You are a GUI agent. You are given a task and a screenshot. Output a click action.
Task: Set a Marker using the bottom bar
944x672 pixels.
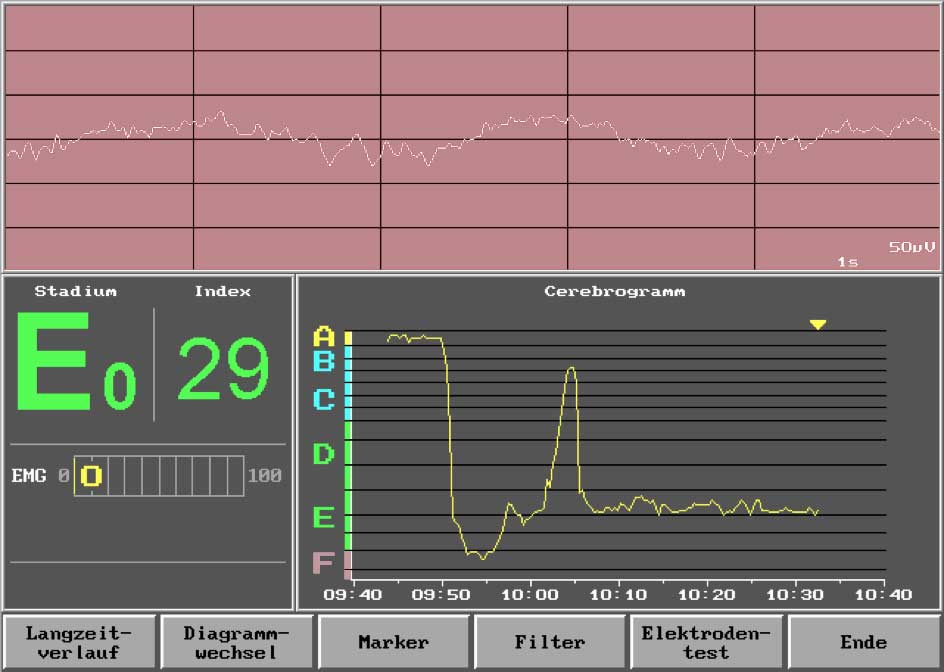pos(393,642)
